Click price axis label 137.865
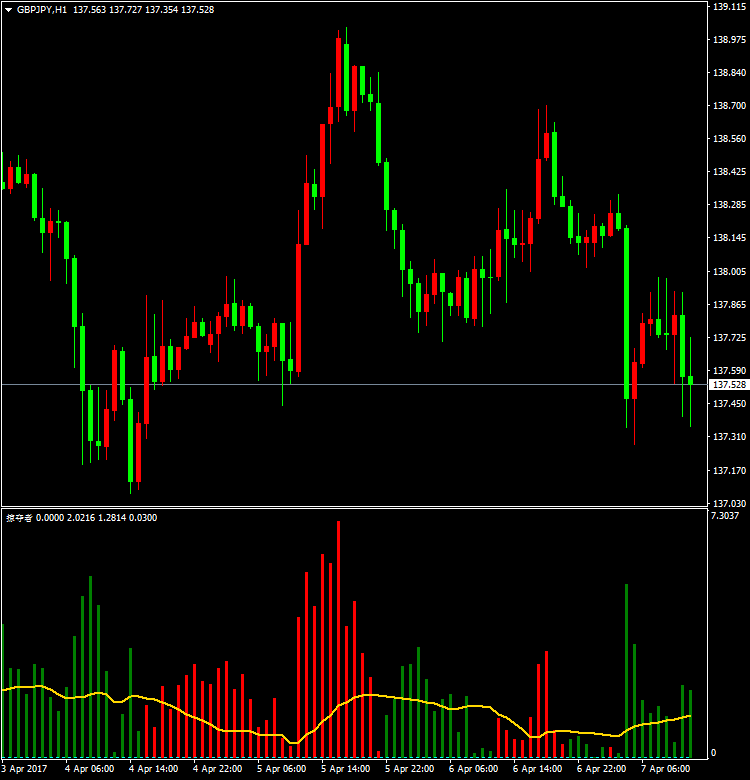Viewport: 750px width, 780px height. click(730, 304)
